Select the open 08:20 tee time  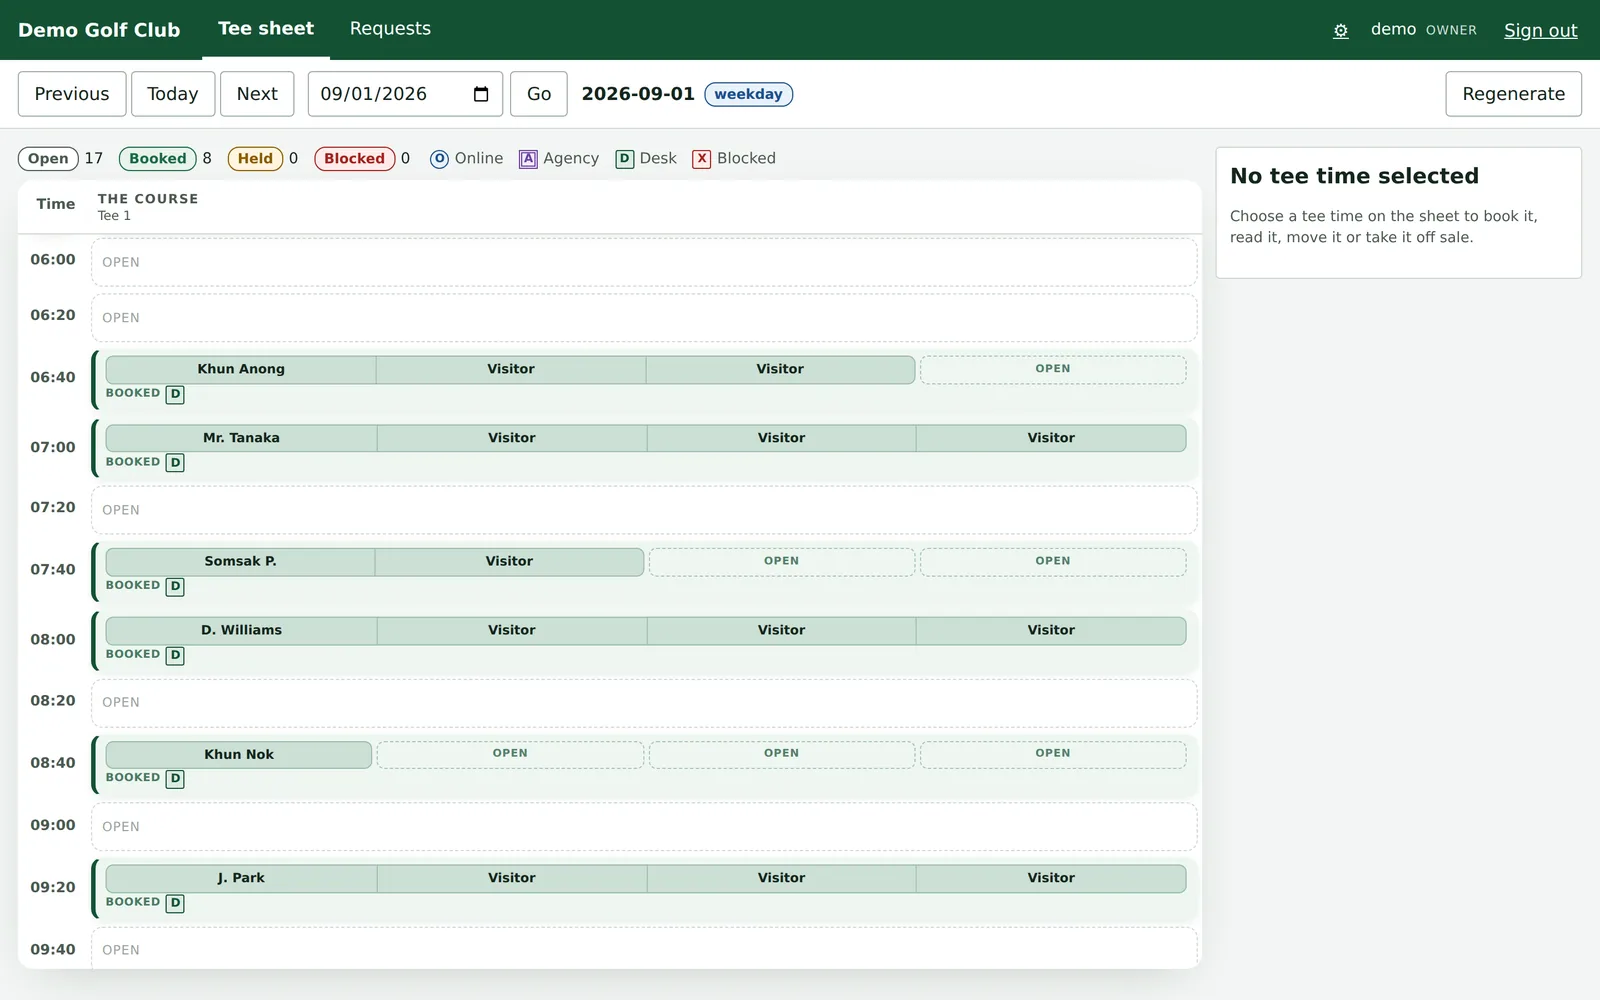pyautogui.click(x=644, y=703)
